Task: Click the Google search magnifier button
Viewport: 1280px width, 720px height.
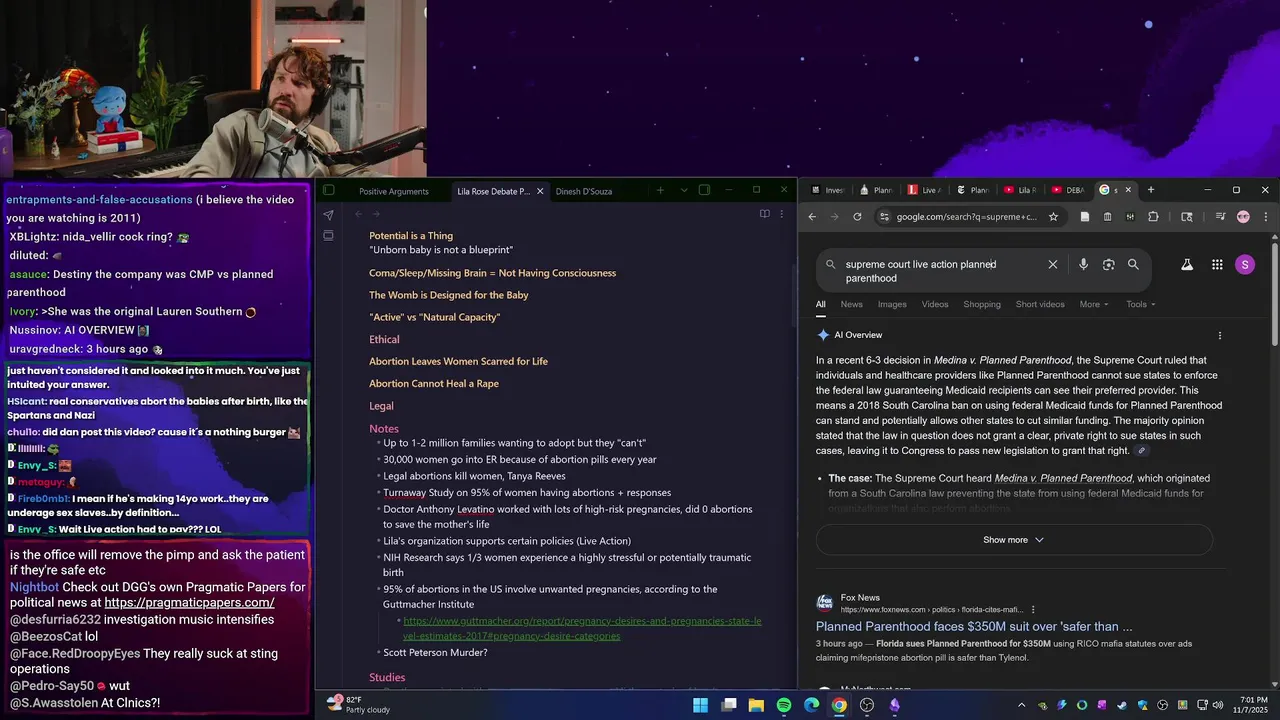Action: click(1133, 265)
